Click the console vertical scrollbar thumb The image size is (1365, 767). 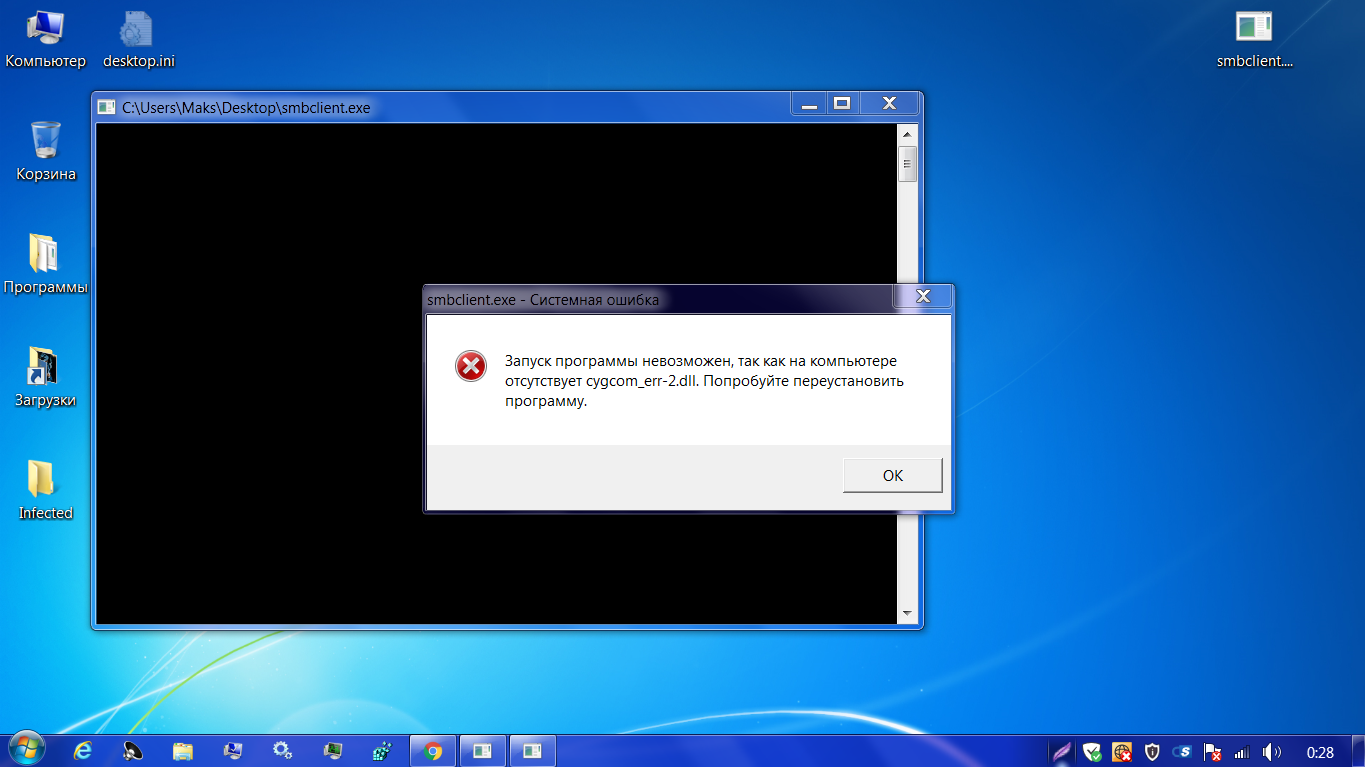click(x=907, y=163)
